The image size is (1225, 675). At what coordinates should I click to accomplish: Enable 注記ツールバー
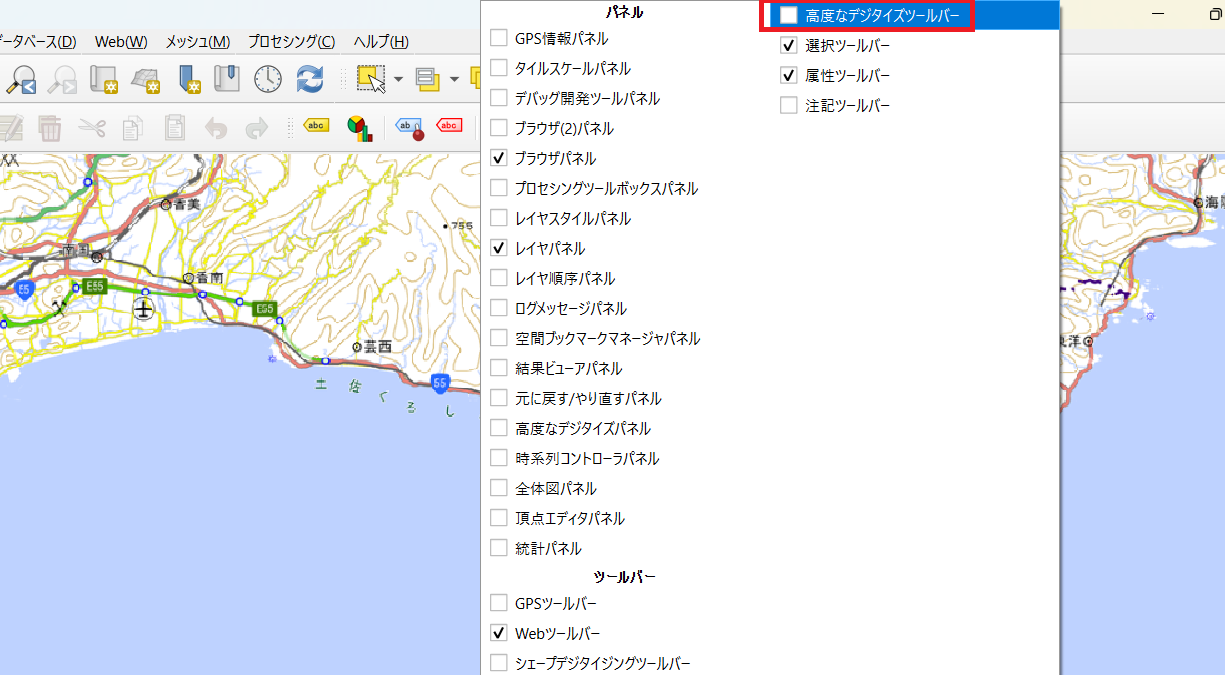[789, 105]
